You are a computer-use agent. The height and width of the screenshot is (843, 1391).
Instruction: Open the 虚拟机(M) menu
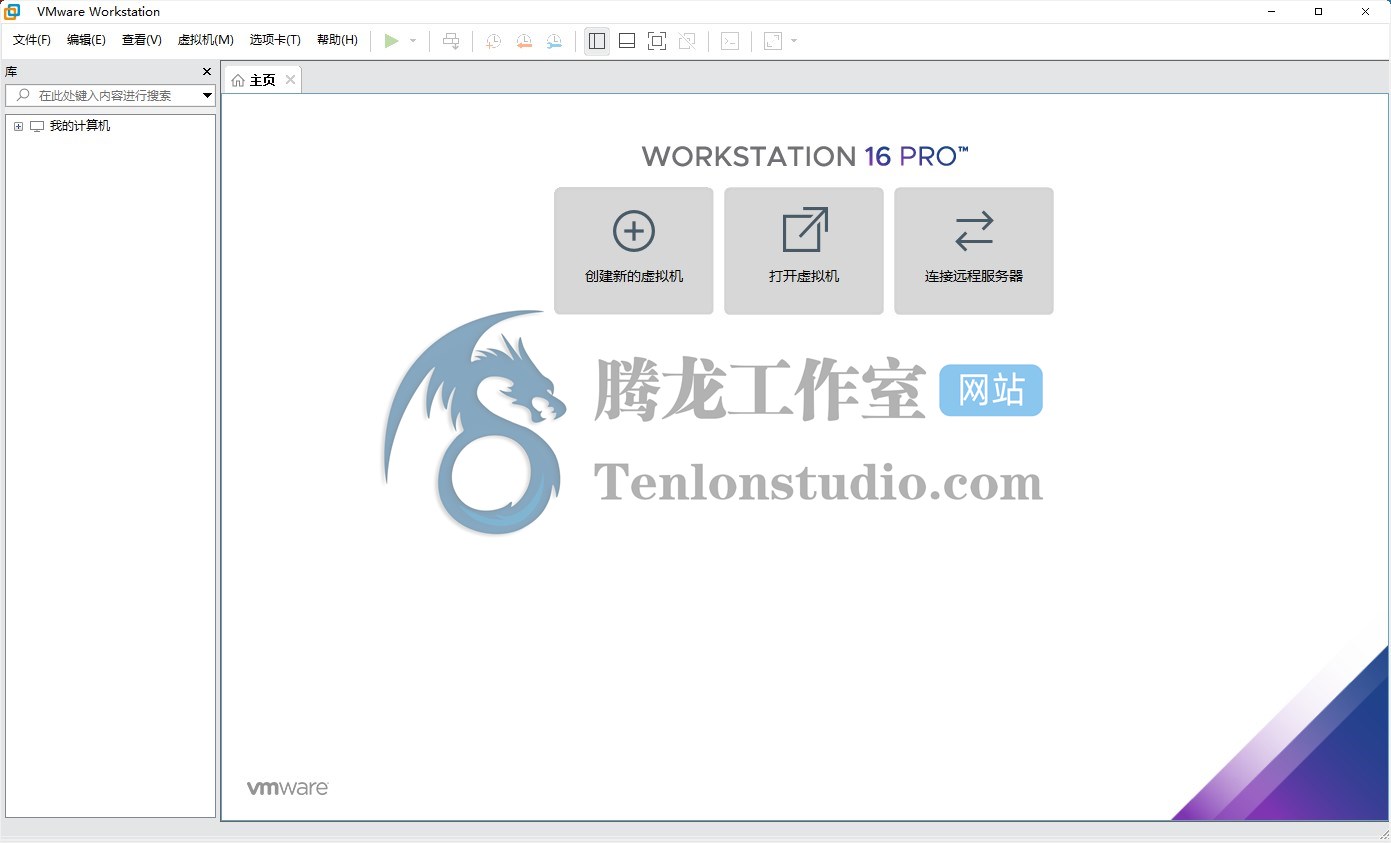point(206,40)
